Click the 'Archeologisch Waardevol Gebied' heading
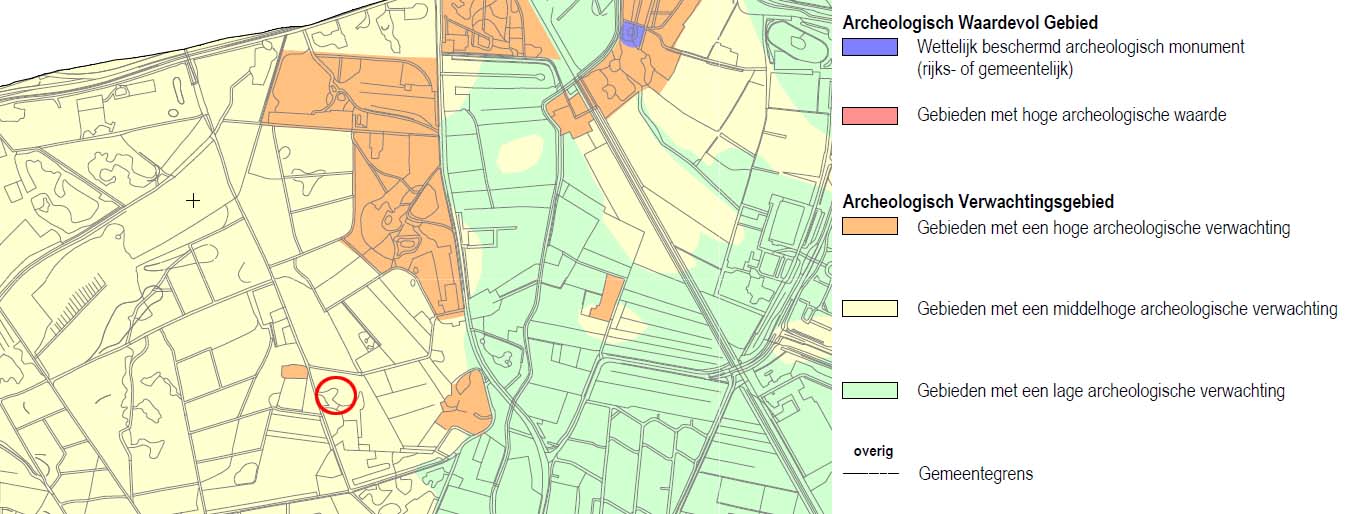Screen dimensions: 1348x514 [x=970, y=22]
